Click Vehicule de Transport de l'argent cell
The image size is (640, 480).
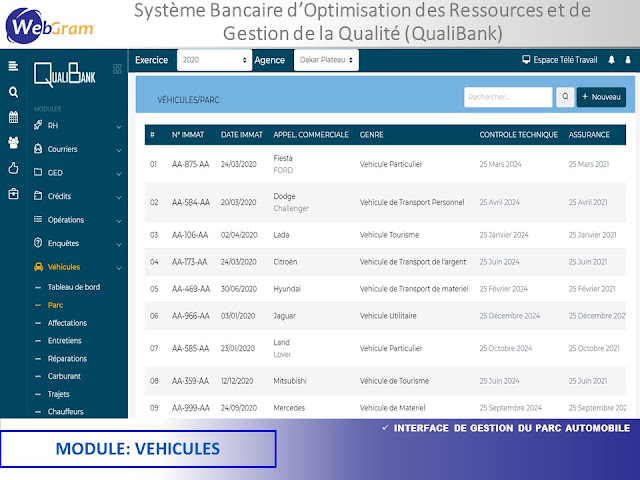point(413,262)
